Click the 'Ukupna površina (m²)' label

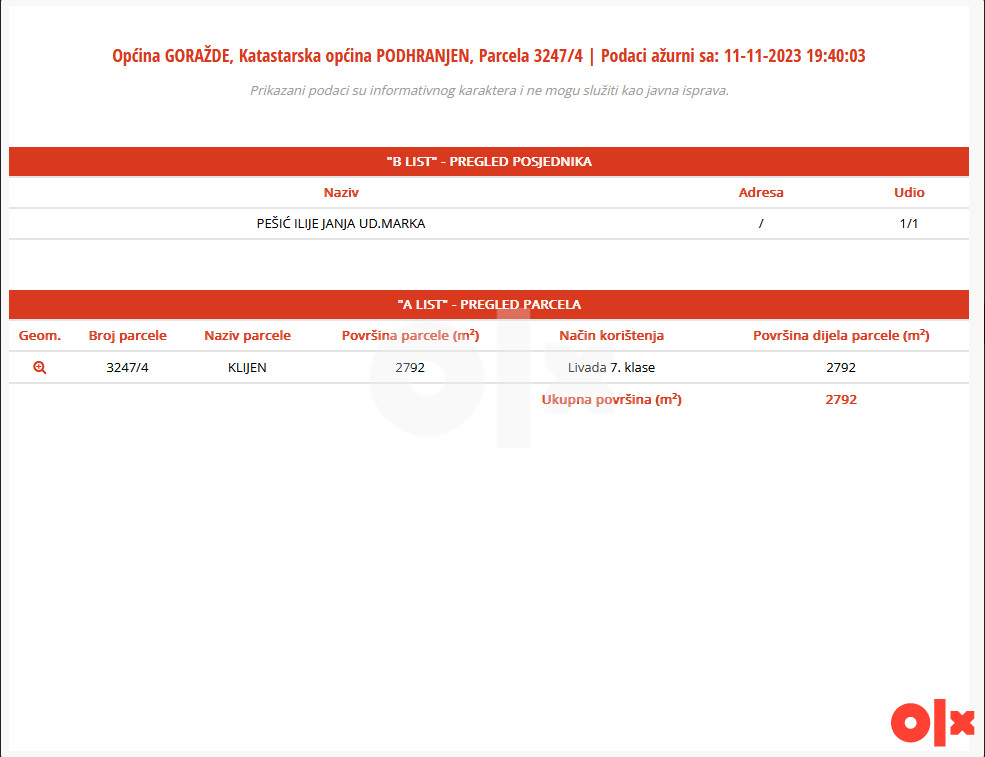point(611,400)
